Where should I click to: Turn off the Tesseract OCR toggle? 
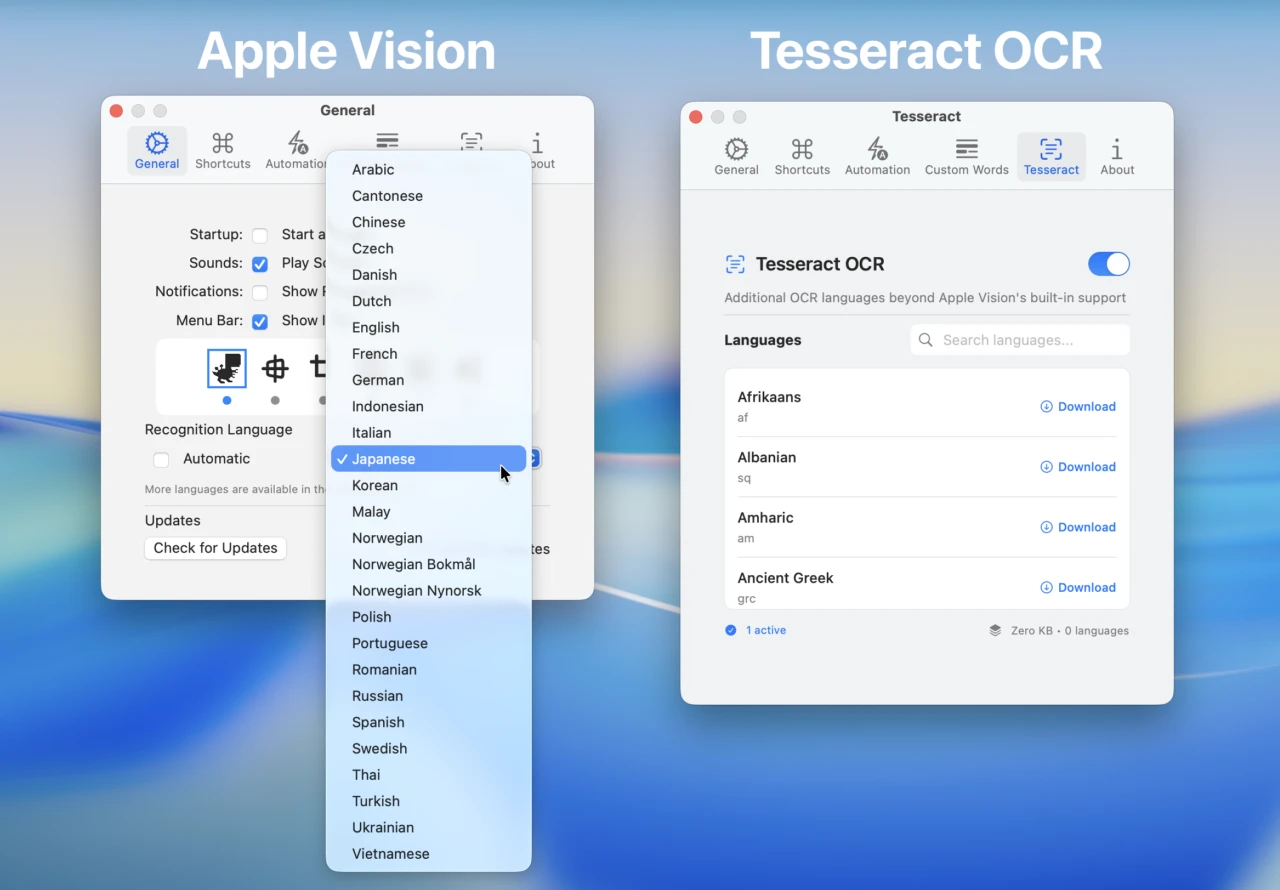pyautogui.click(x=1108, y=264)
